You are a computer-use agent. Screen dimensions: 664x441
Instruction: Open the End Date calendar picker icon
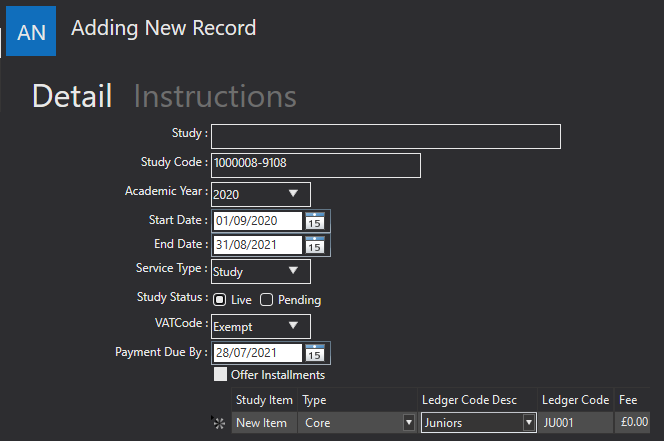point(315,245)
